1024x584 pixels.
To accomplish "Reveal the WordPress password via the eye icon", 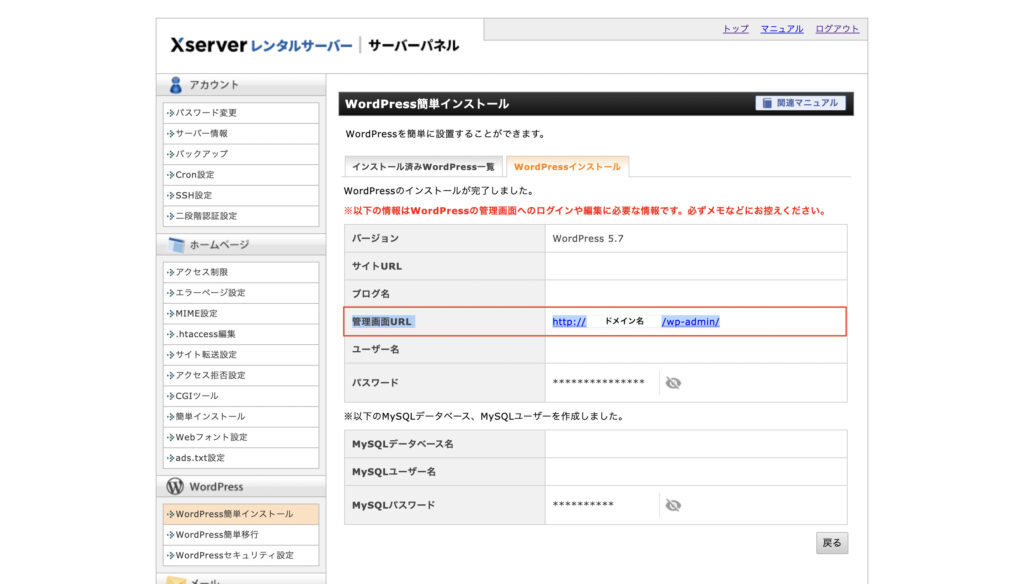I will 673,383.
